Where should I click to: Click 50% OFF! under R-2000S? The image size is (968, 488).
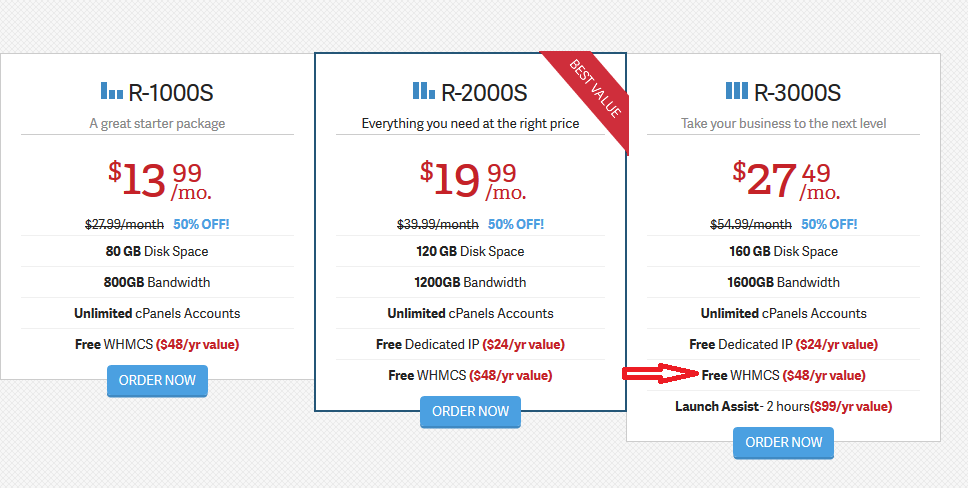click(x=516, y=224)
